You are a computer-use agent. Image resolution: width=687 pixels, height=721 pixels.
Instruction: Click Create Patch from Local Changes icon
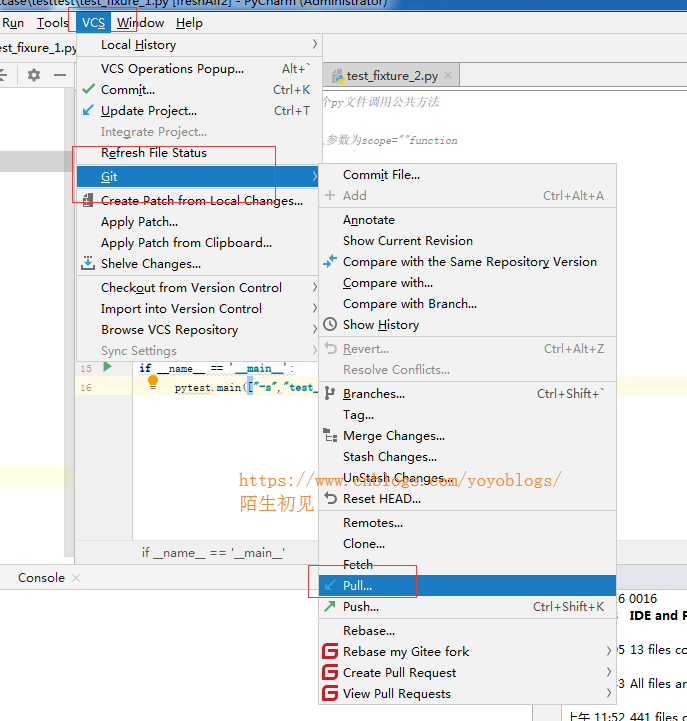[88, 200]
